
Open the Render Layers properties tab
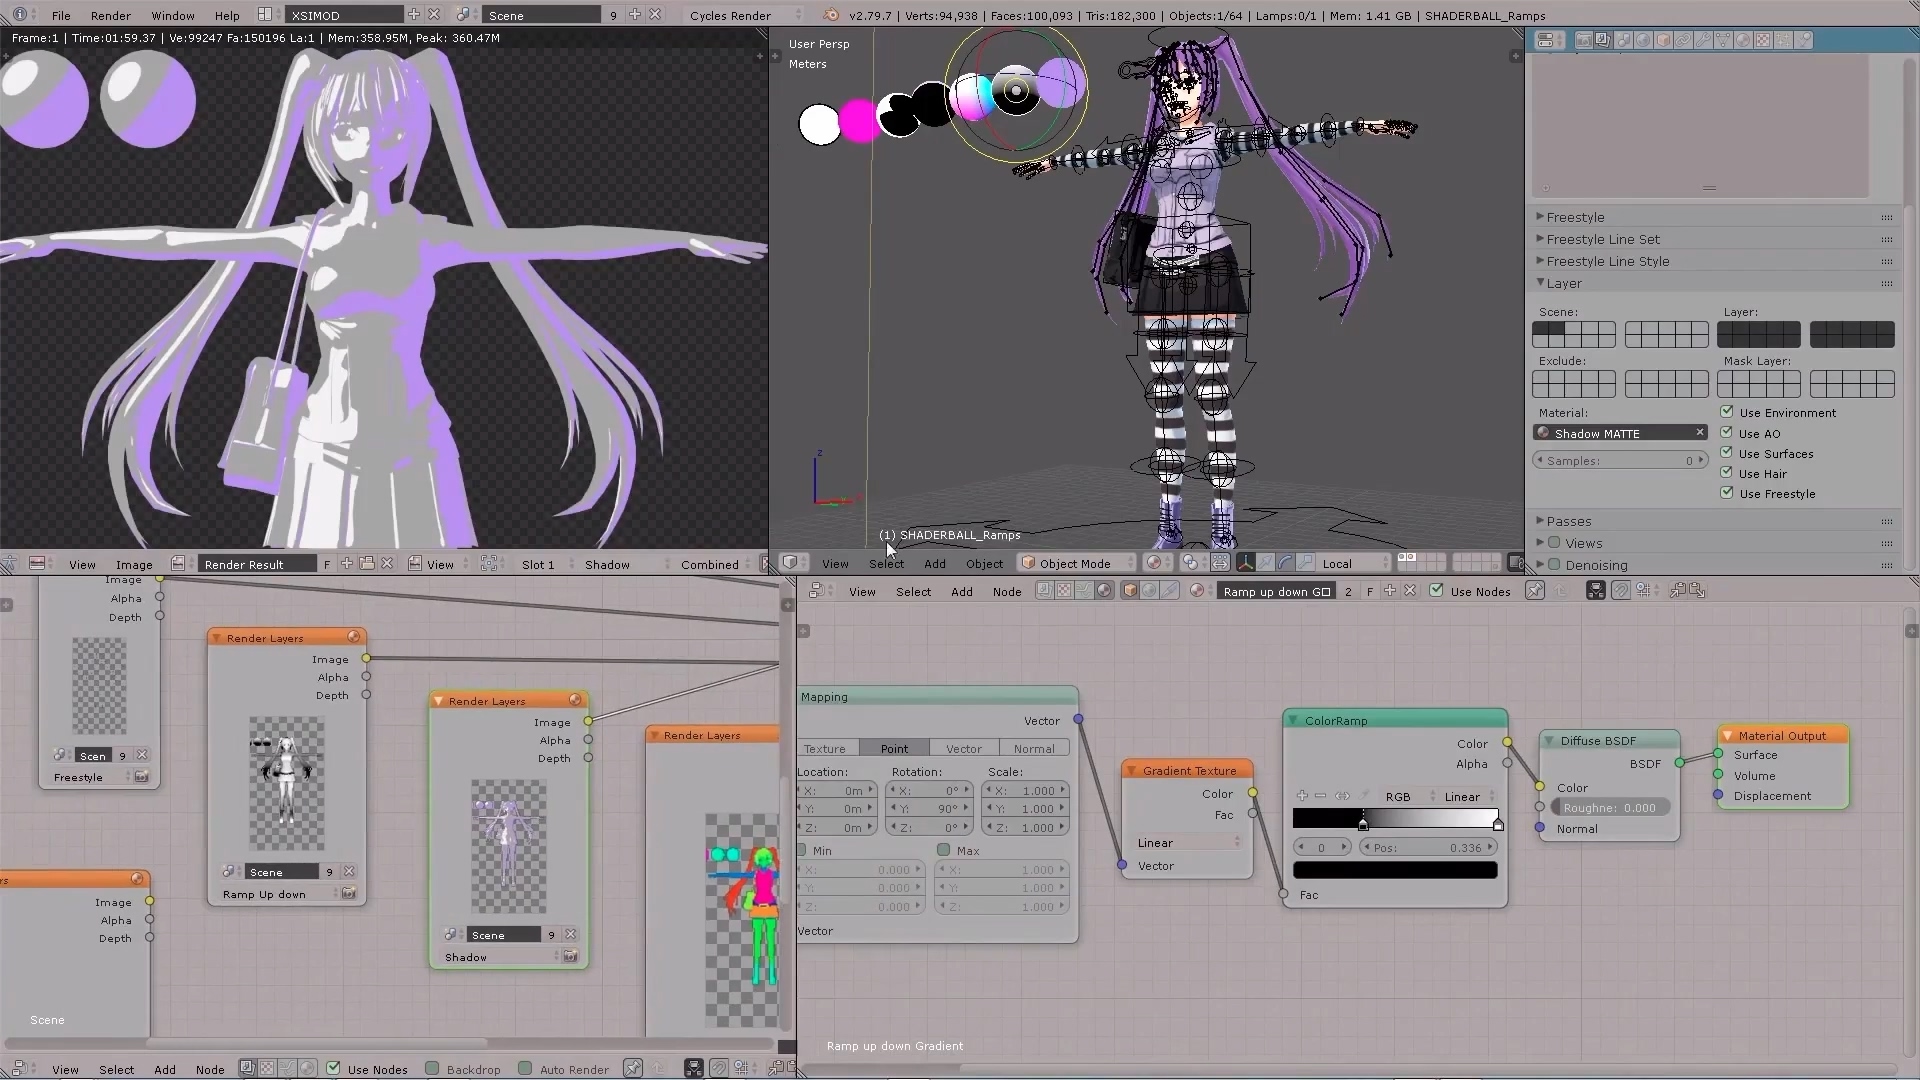(1603, 40)
